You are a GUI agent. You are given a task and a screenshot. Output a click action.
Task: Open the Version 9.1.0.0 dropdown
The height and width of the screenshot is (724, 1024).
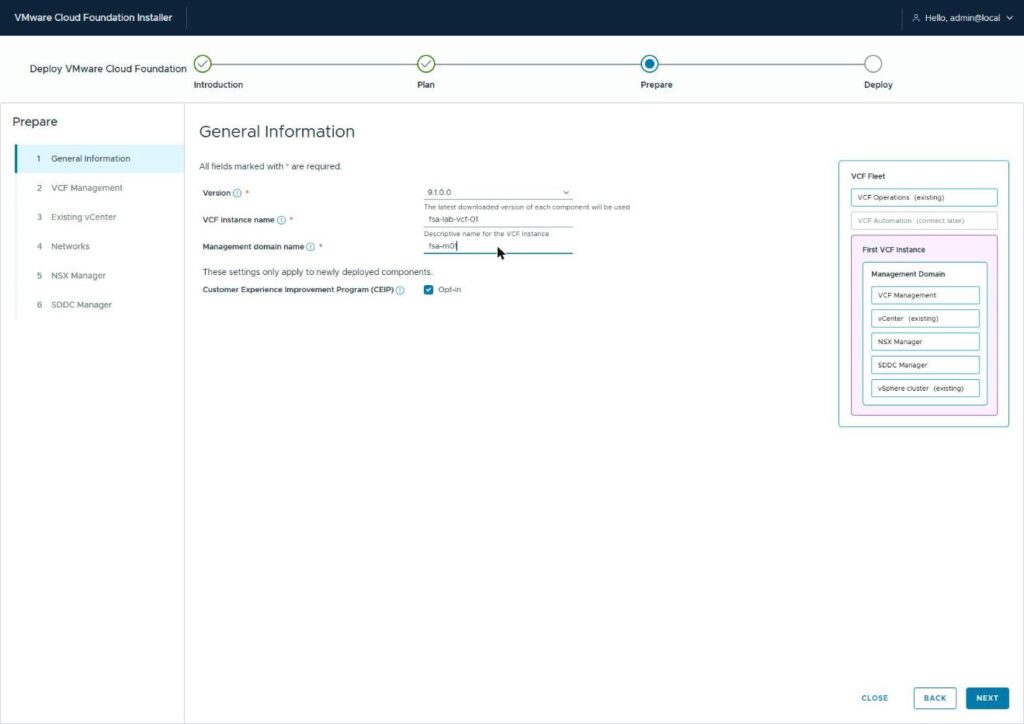[498, 193]
